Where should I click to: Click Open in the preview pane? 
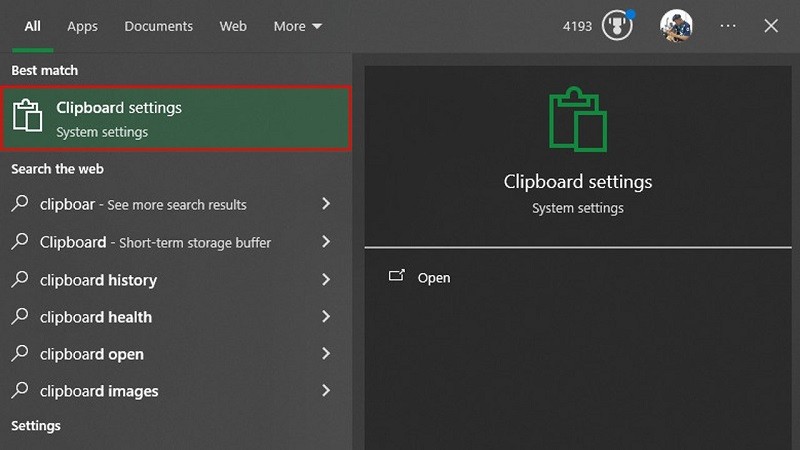[433, 277]
